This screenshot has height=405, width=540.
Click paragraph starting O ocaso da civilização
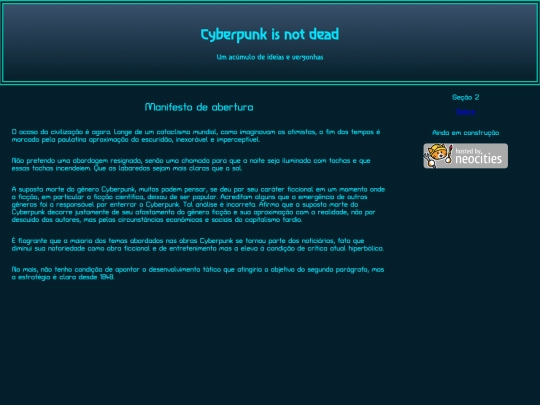196,136
